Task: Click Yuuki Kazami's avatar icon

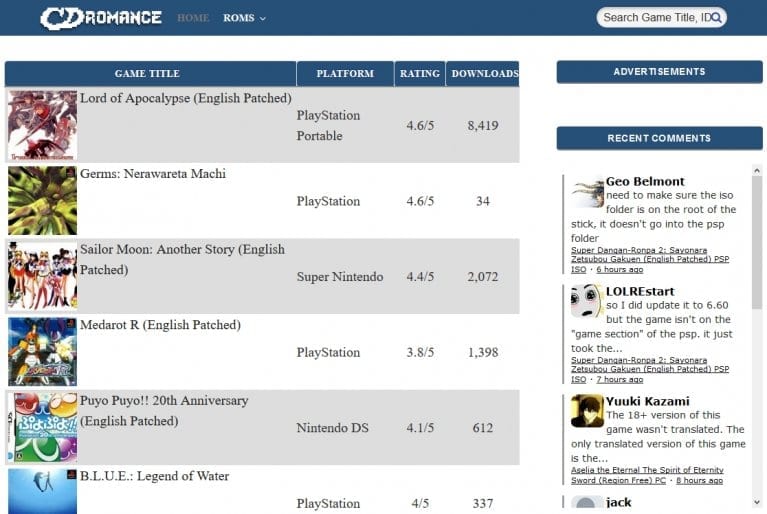Action: point(587,410)
